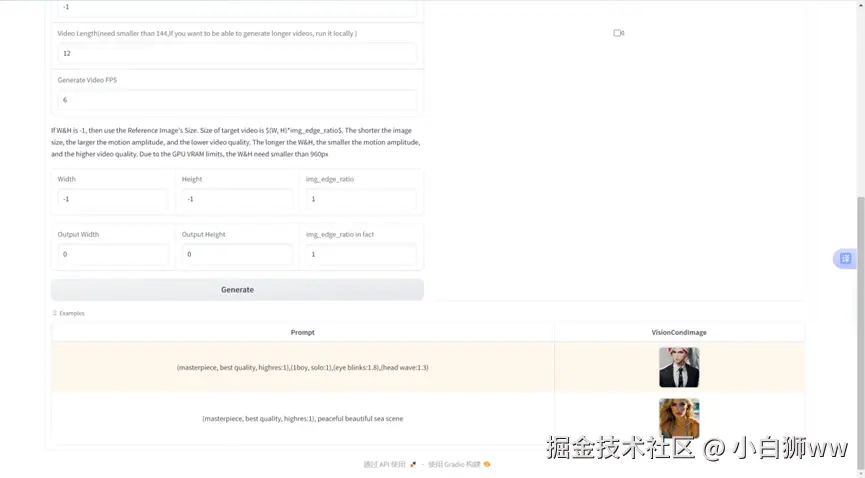The image size is (865, 478).
Task: Click the video camera icon in output panel
Action: pyautogui.click(x=618, y=33)
